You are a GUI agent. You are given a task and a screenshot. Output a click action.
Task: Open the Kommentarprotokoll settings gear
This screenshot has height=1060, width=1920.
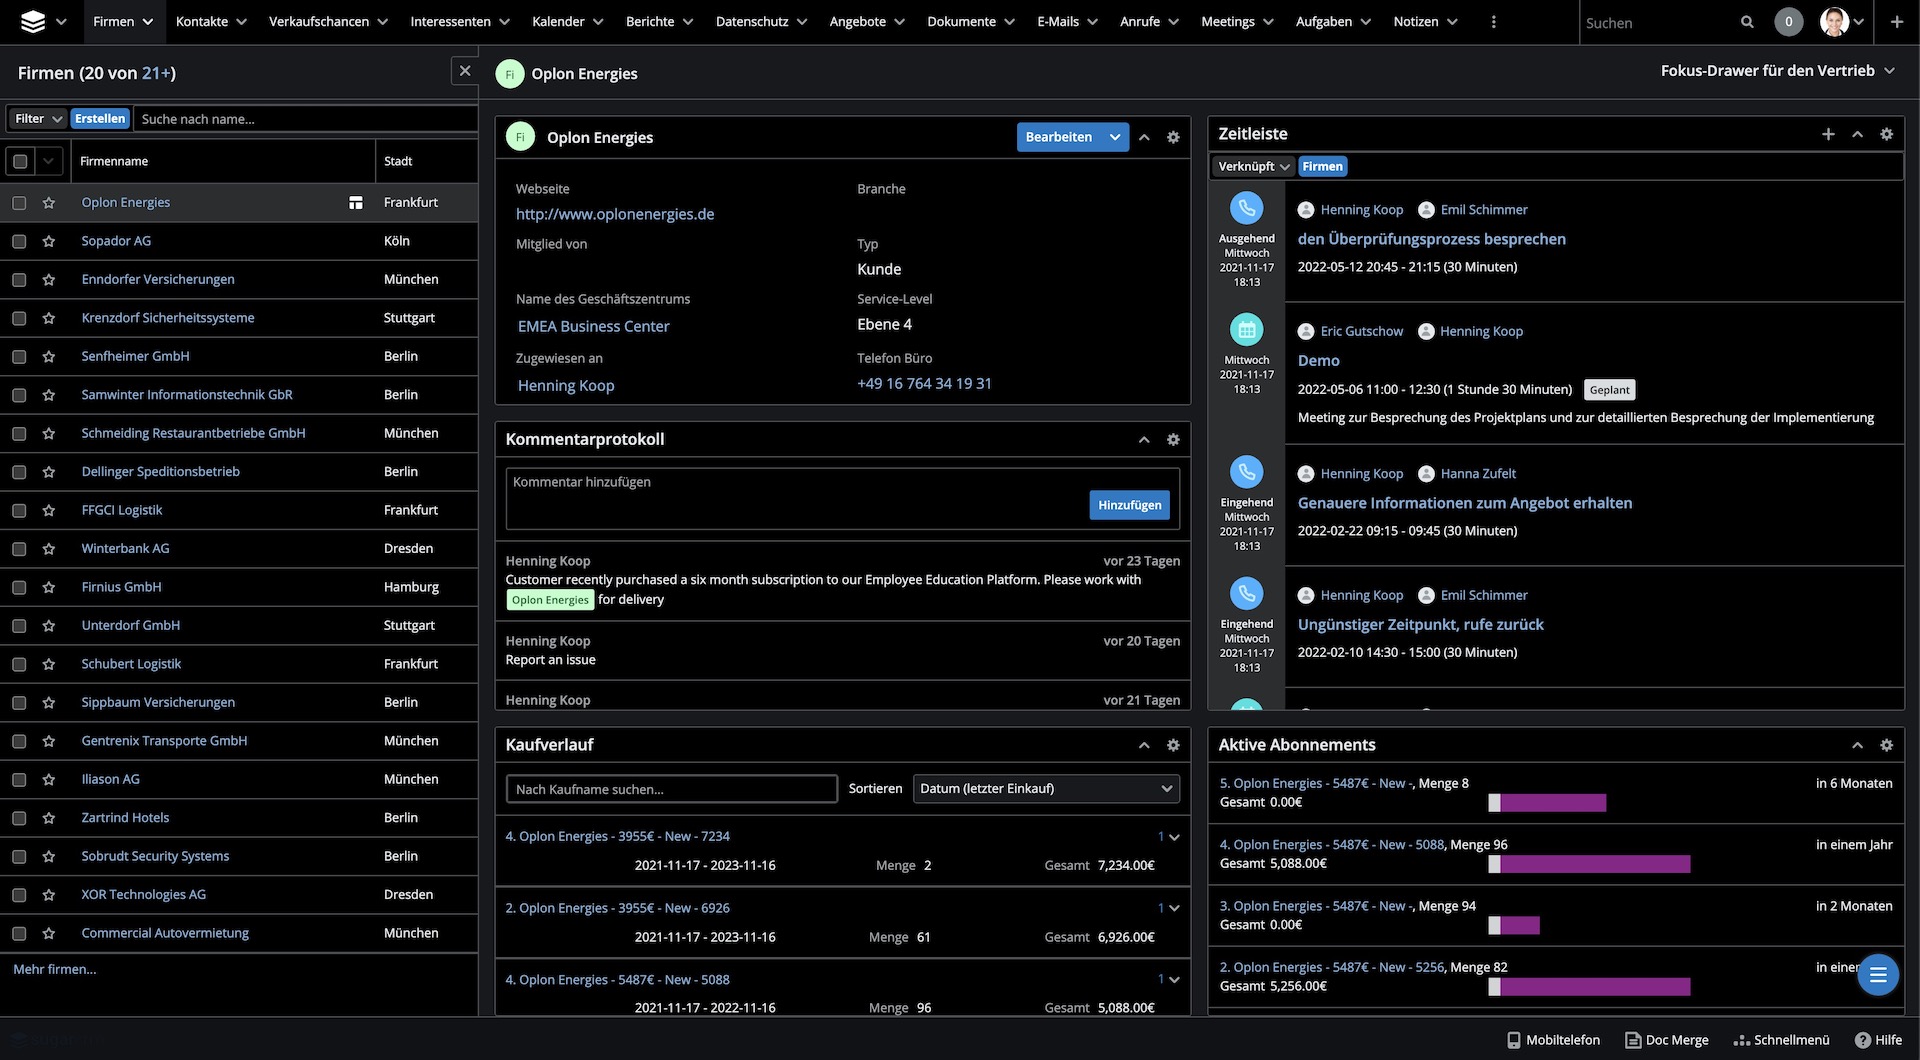1173,440
